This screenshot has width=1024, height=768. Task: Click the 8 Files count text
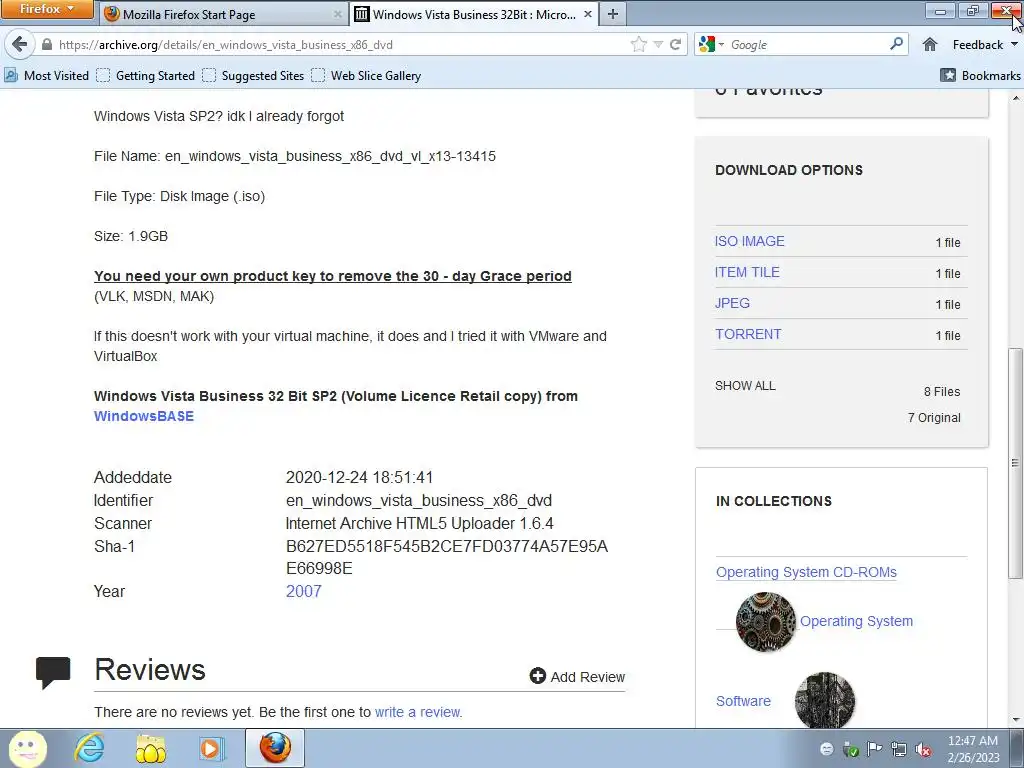(942, 391)
